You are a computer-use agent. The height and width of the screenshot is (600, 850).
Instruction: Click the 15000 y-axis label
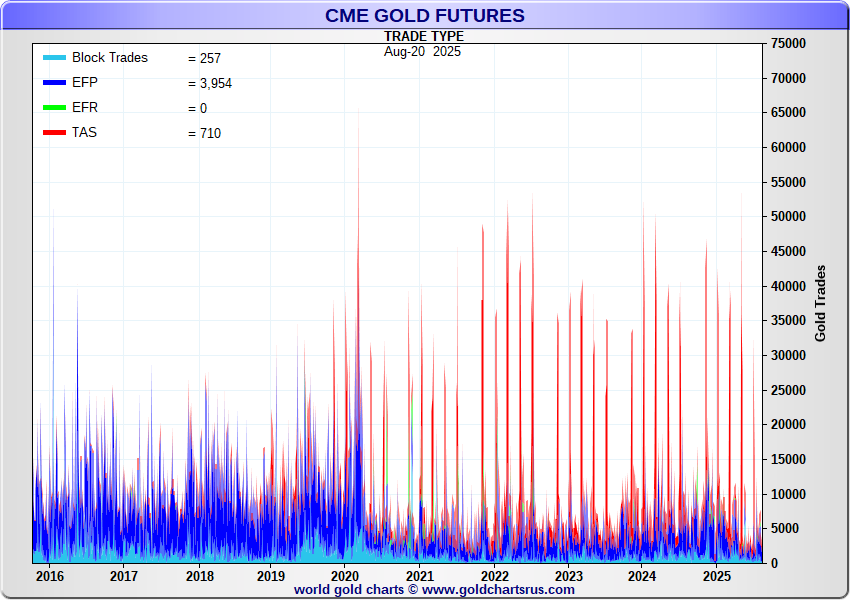pos(788,459)
